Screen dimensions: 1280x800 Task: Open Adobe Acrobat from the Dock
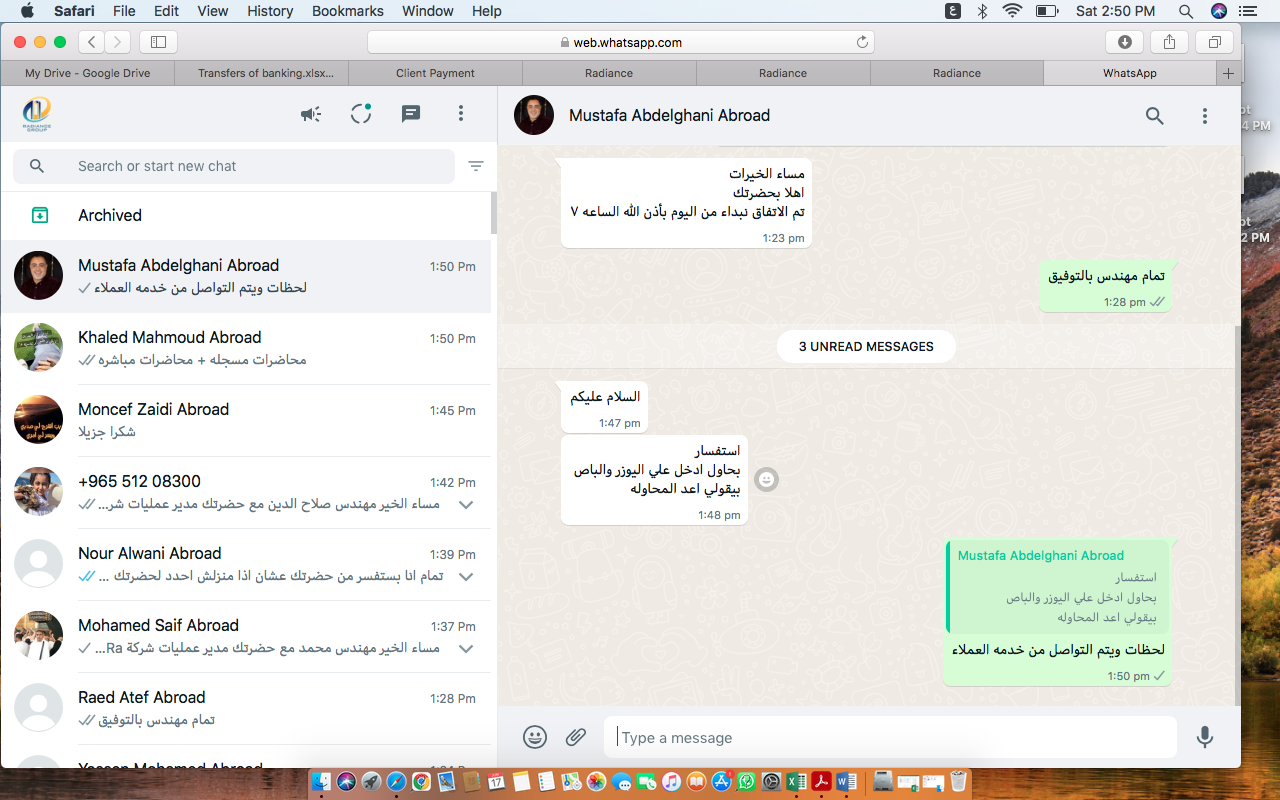(x=821, y=782)
